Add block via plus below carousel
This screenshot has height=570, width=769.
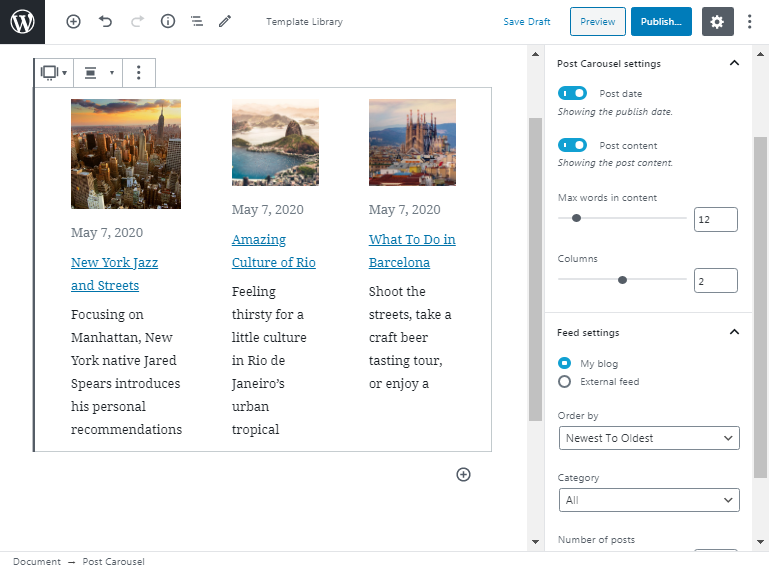click(463, 474)
